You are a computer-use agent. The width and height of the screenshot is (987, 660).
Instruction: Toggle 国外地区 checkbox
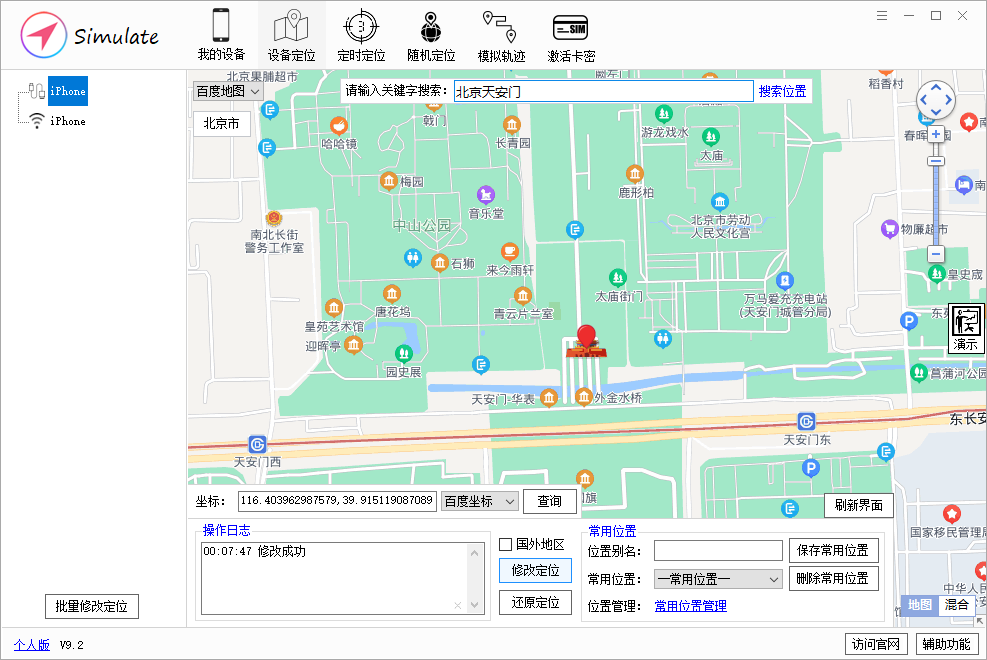tap(505, 544)
